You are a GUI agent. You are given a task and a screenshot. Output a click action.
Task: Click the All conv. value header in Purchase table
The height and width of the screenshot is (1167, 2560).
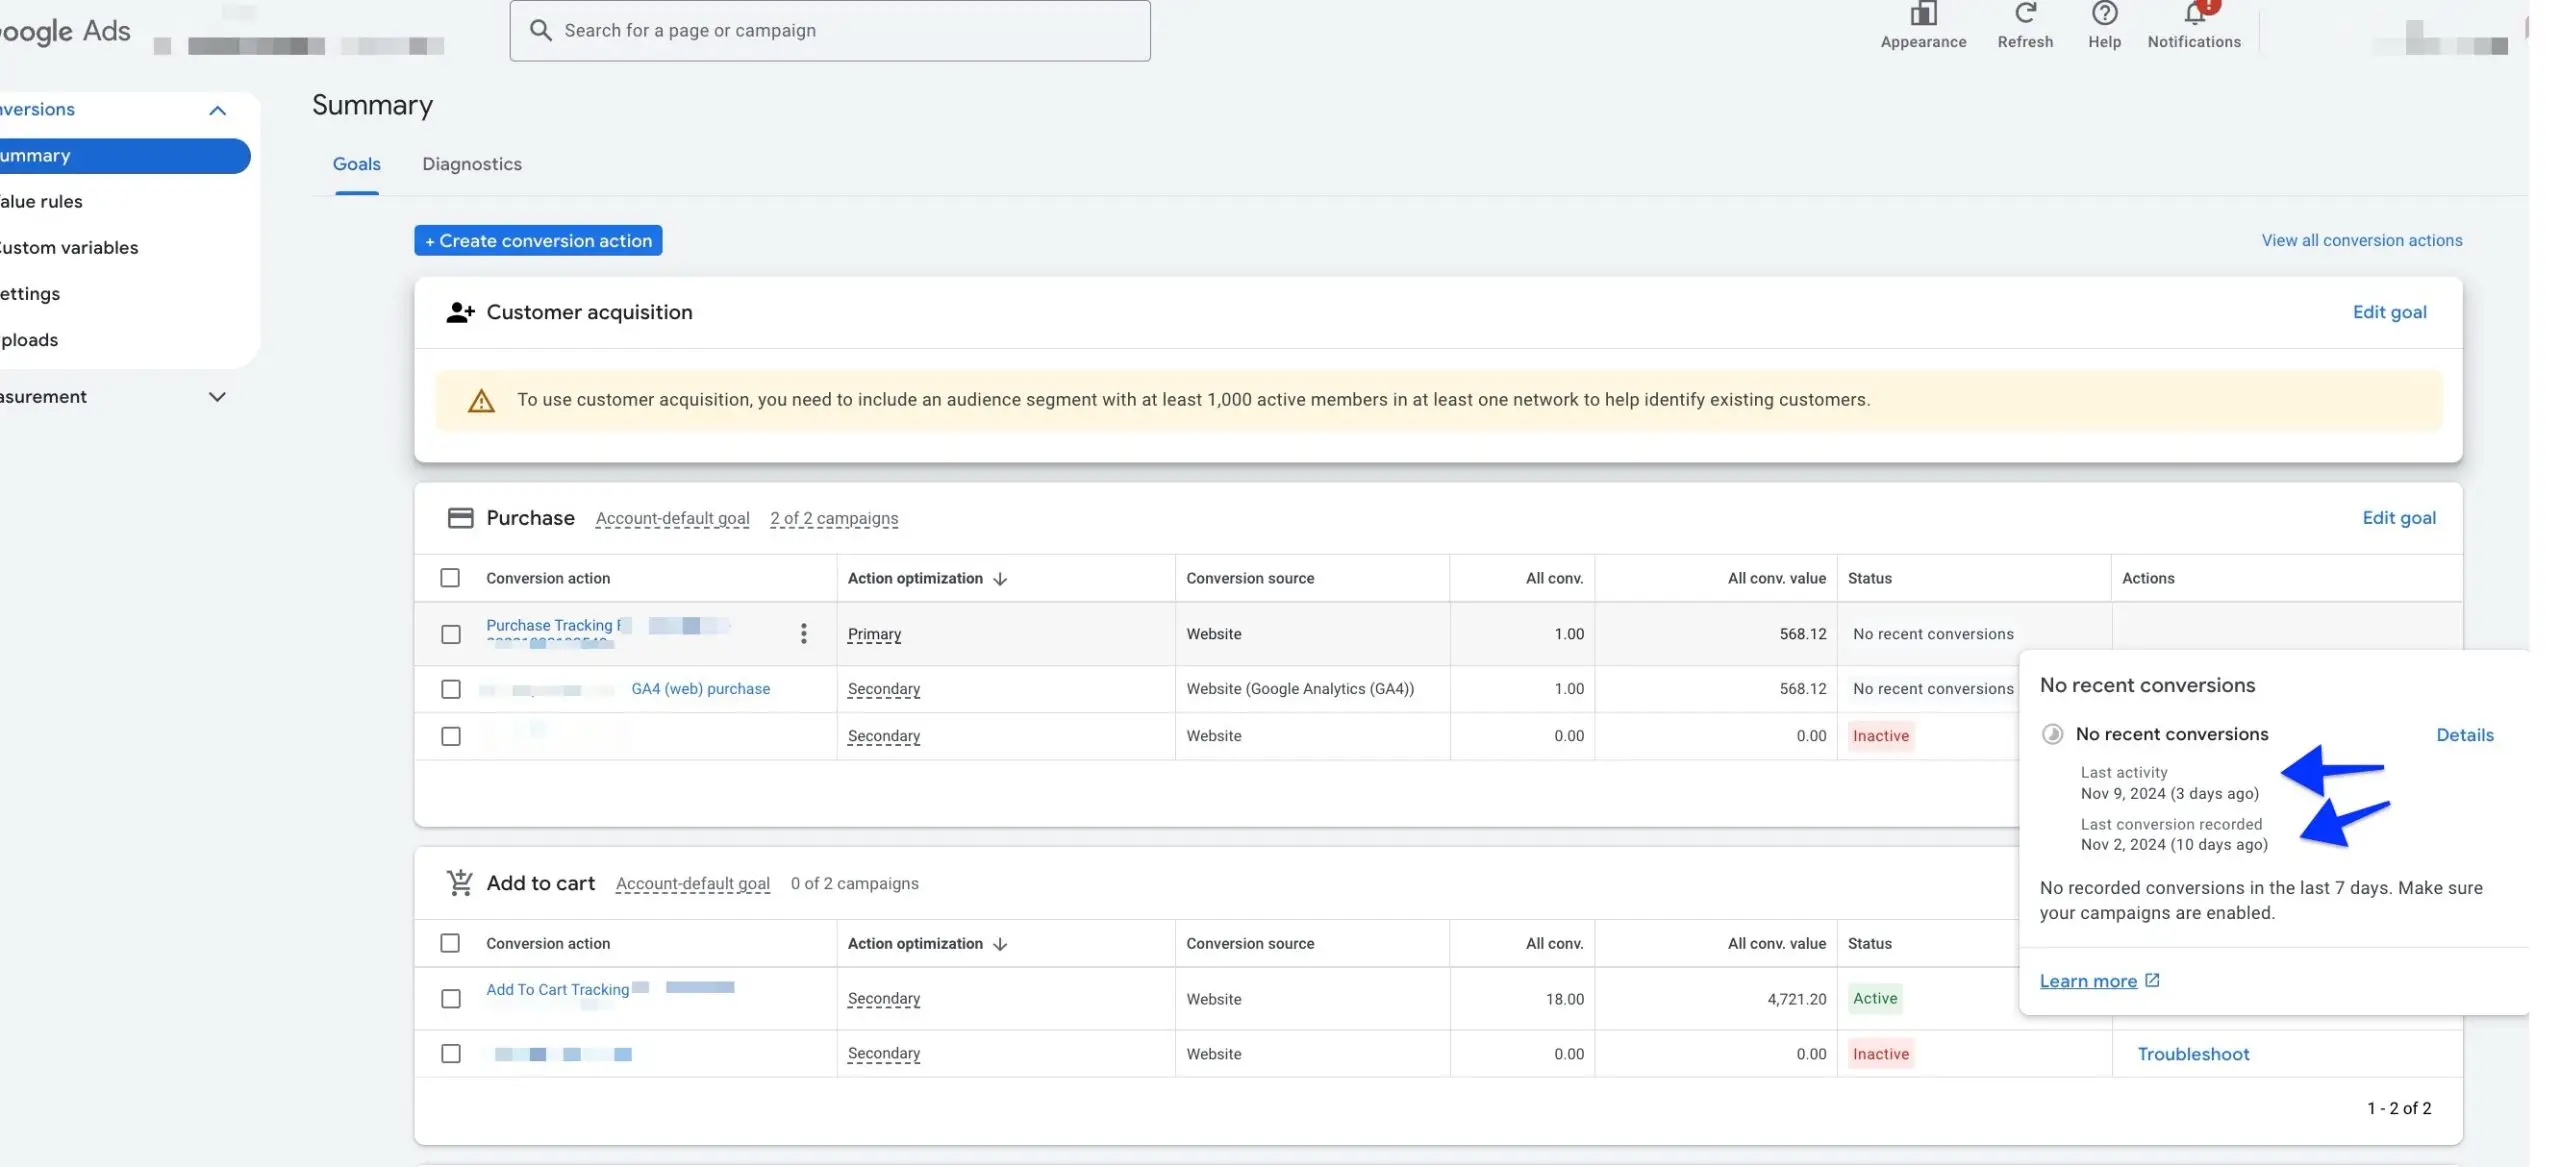click(x=1776, y=578)
